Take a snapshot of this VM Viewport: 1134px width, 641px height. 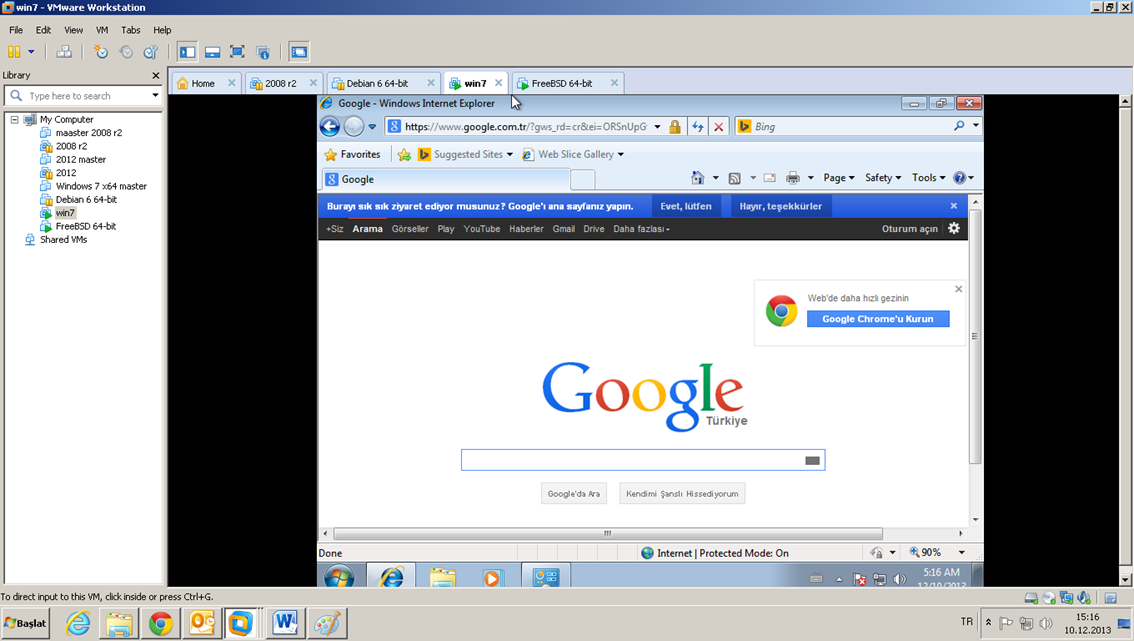click(101, 52)
